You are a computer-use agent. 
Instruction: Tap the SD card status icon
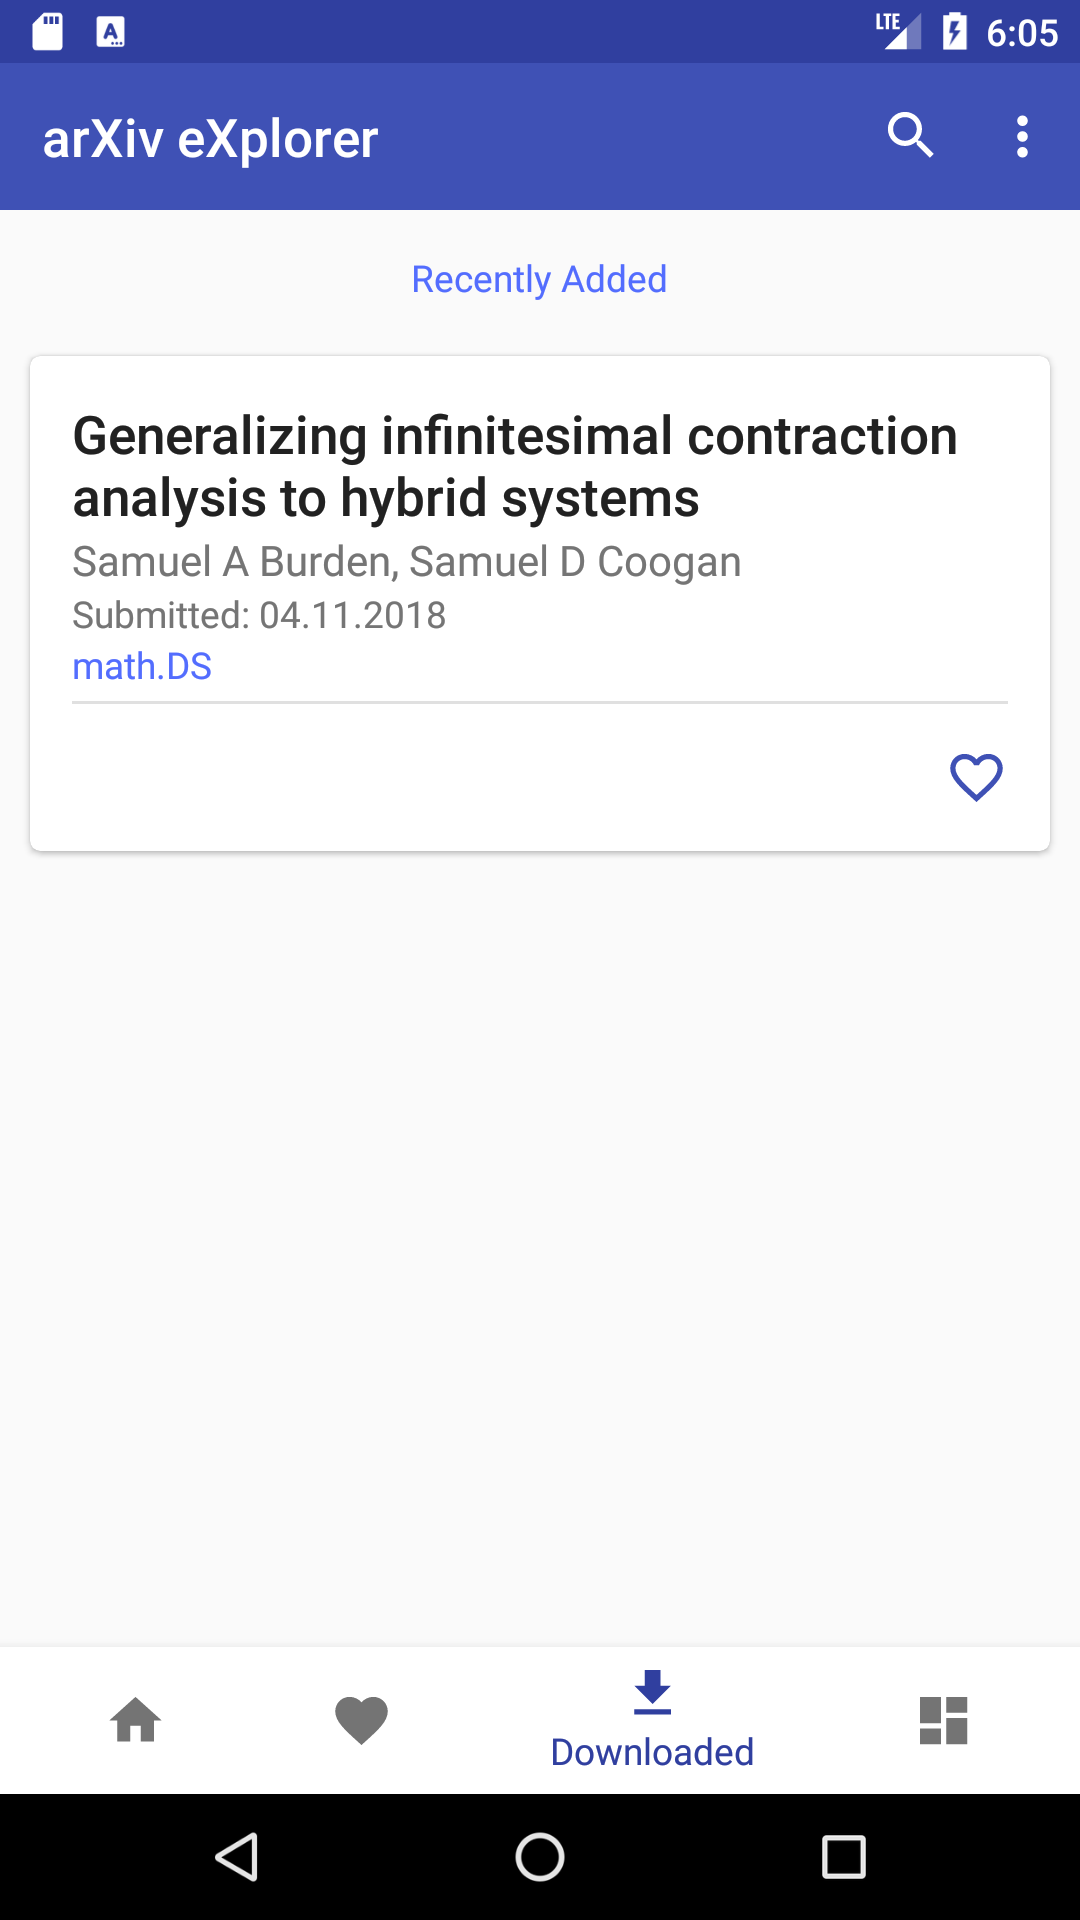[47, 32]
